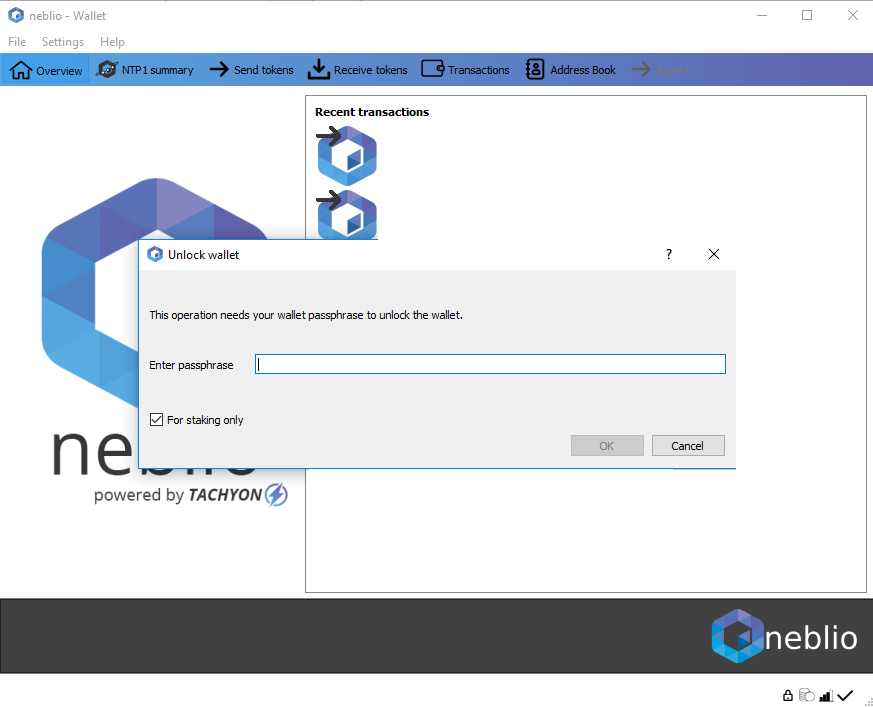This screenshot has height=707, width=873.
Task: Click the "Recent transactions" heading
Action: coord(372,112)
